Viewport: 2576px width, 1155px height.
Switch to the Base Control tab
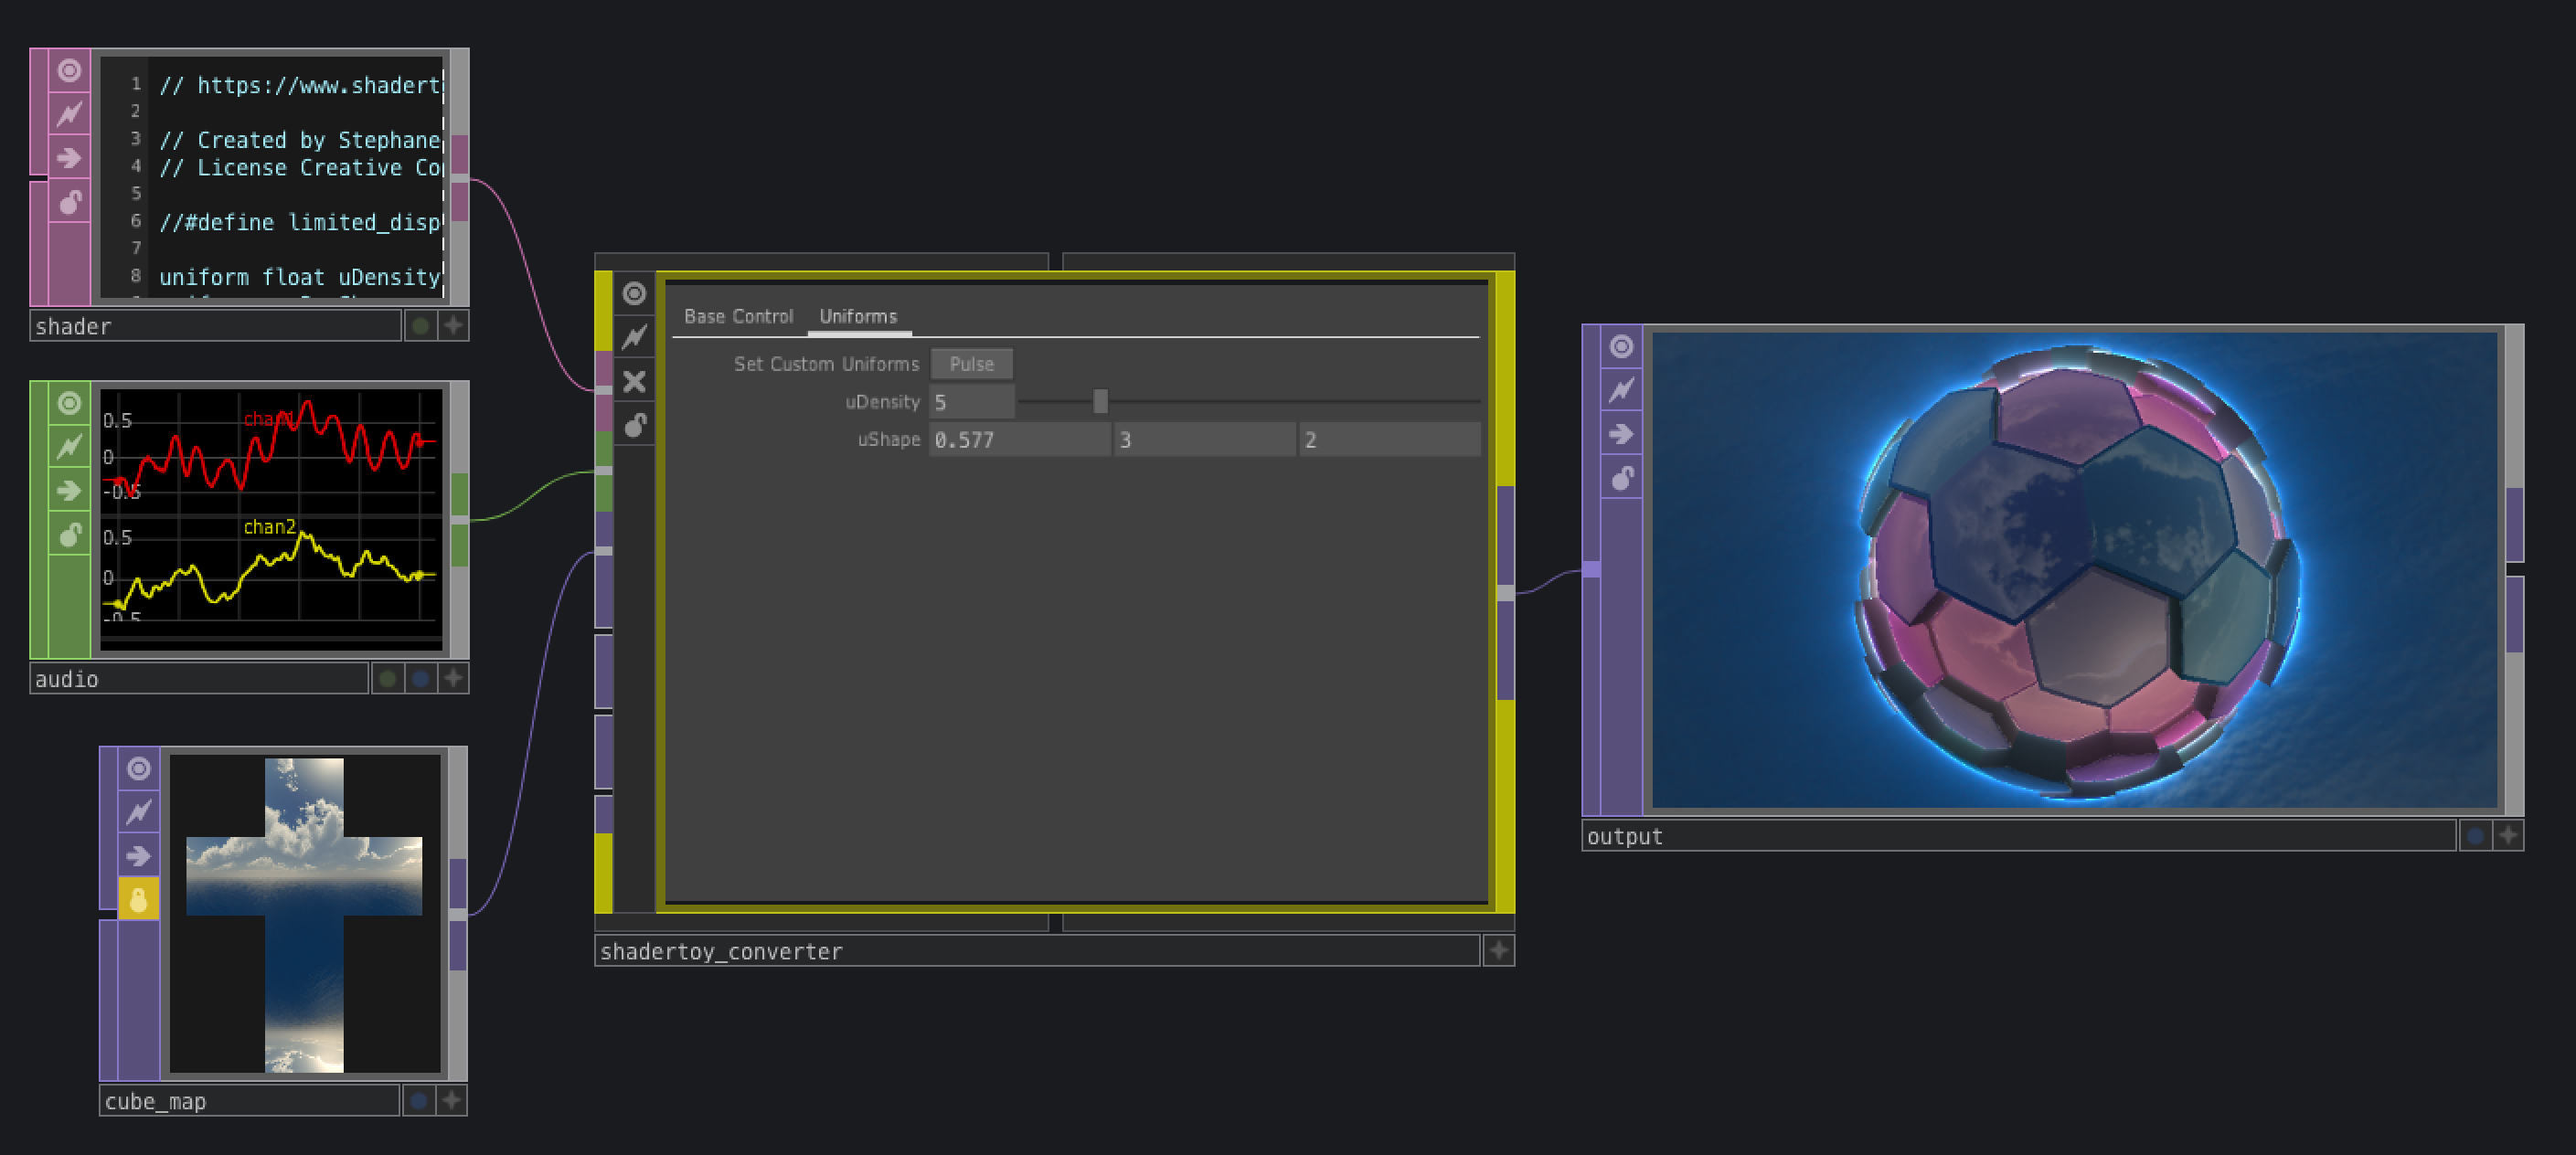[x=738, y=317]
